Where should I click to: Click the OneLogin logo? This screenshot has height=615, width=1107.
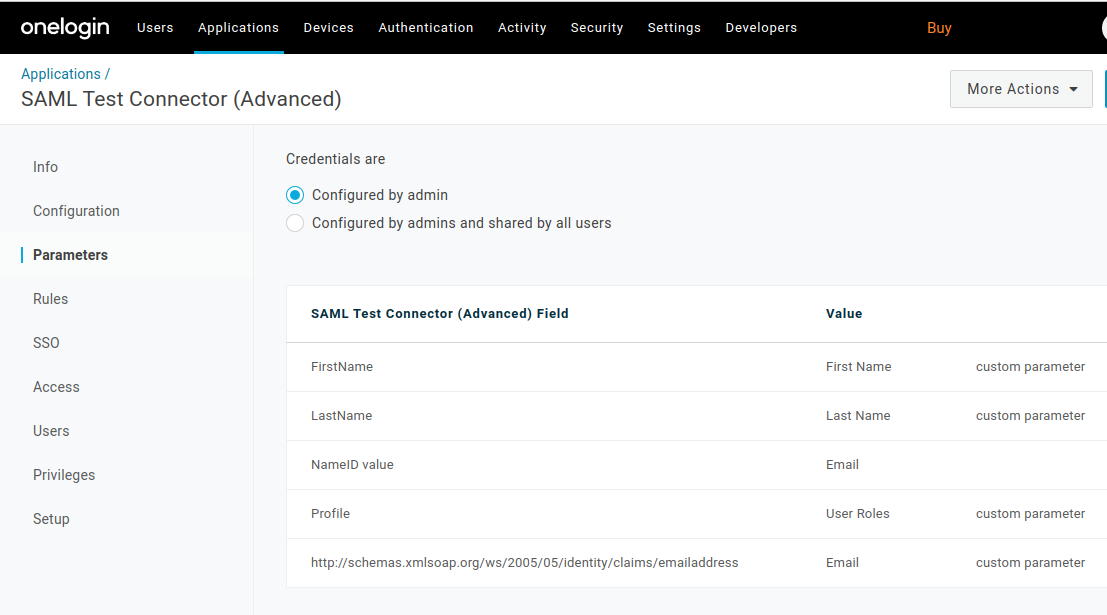(65, 28)
